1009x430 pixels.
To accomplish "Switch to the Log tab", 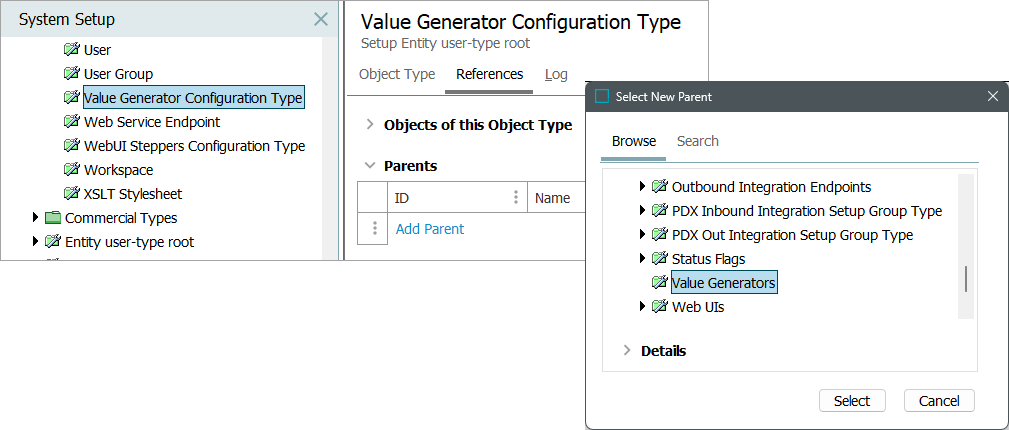I will [x=556, y=74].
